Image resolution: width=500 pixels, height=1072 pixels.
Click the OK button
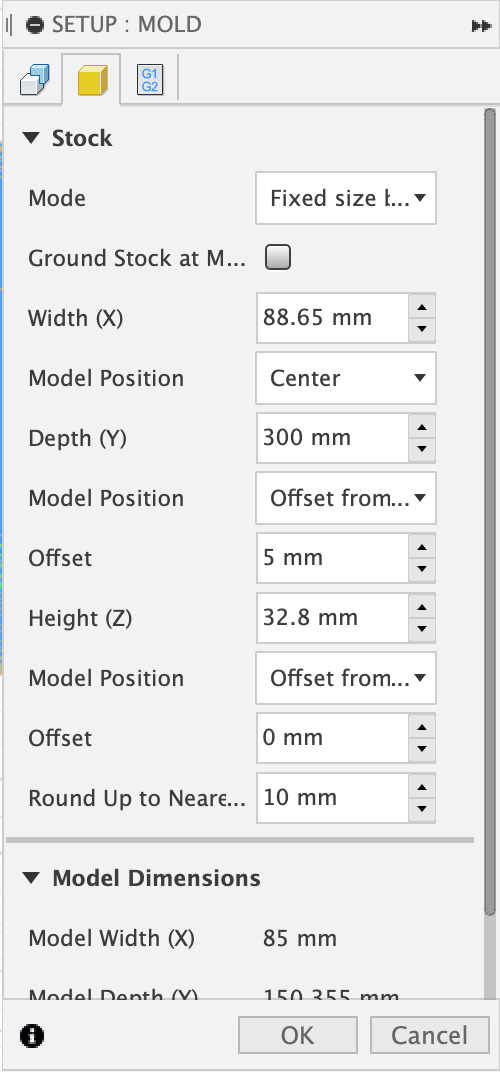coord(298,1035)
